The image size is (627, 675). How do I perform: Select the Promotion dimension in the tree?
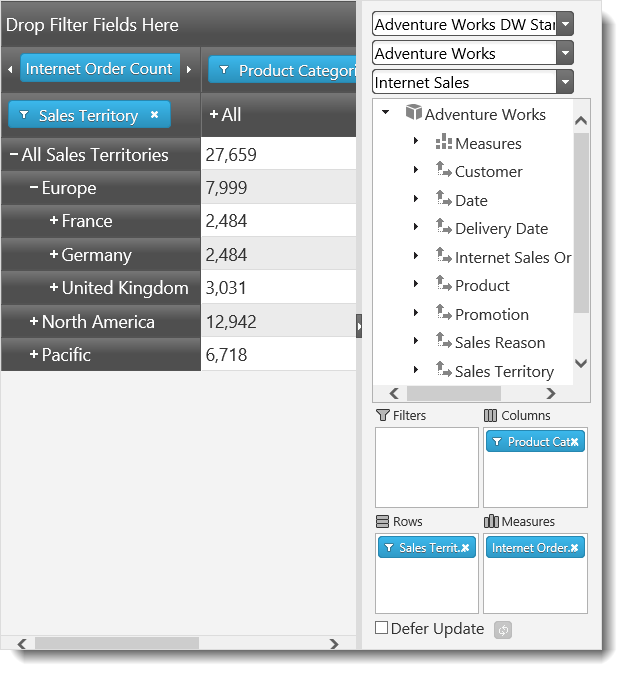[x=491, y=314]
